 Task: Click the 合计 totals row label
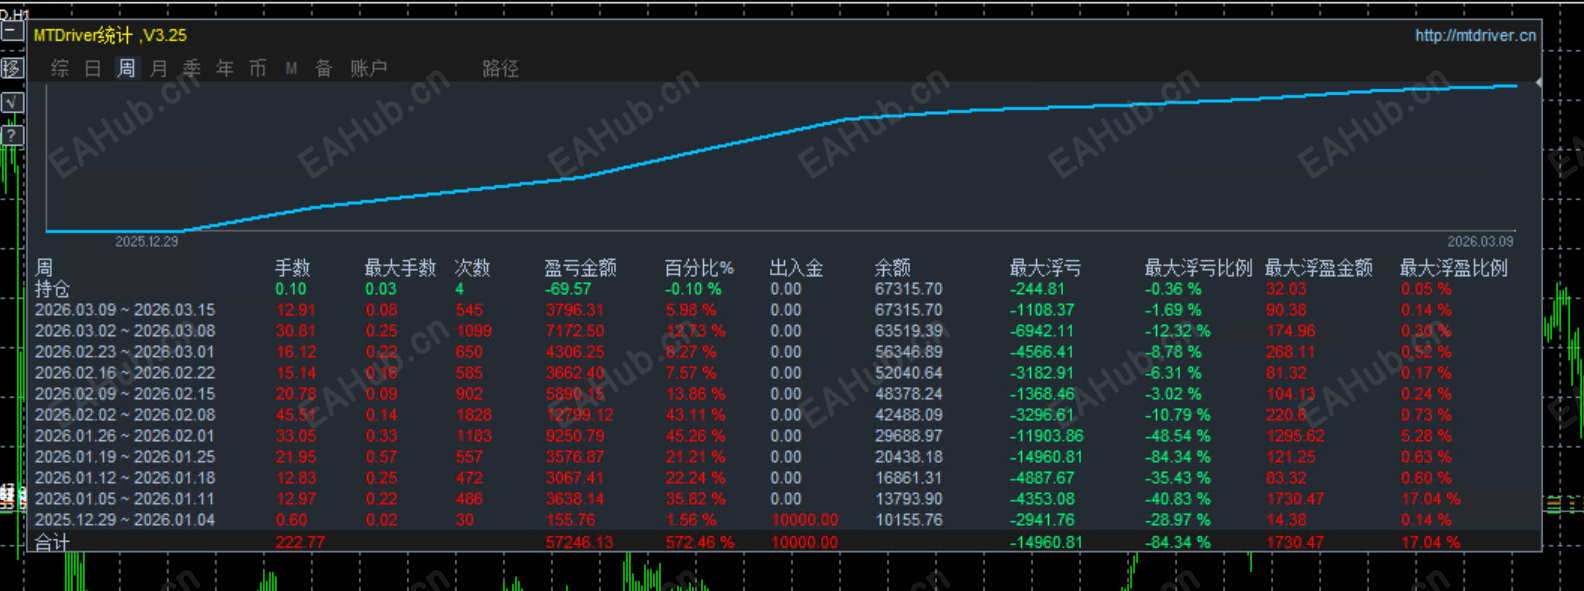(52, 542)
